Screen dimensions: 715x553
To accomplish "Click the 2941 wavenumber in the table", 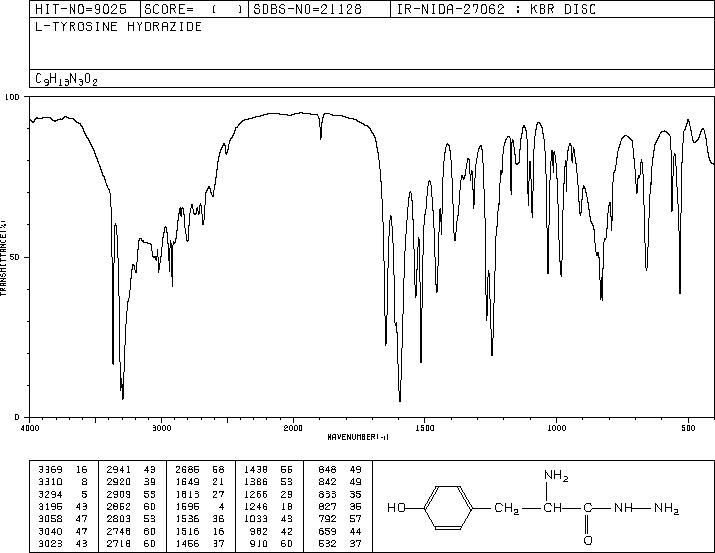I will 119,469.
